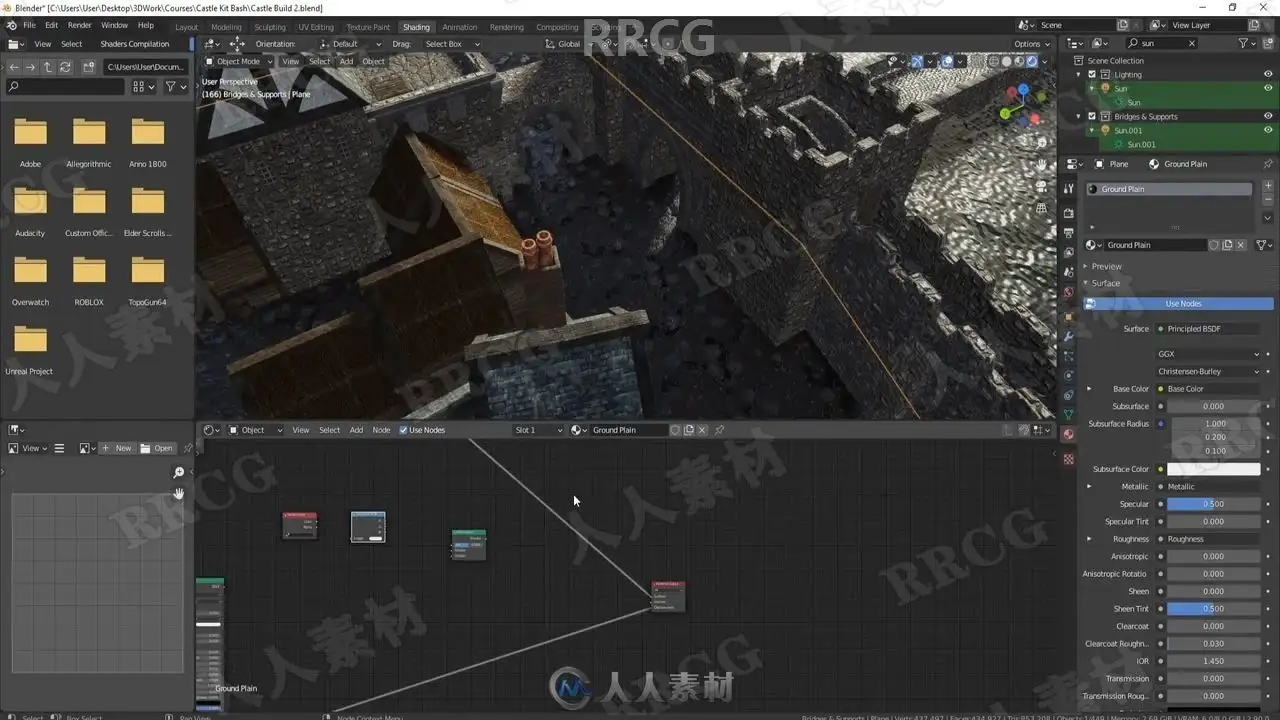Click the pan hand icon in 3D viewport
Viewport: 1280px width, 720px height.
coord(1041,165)
